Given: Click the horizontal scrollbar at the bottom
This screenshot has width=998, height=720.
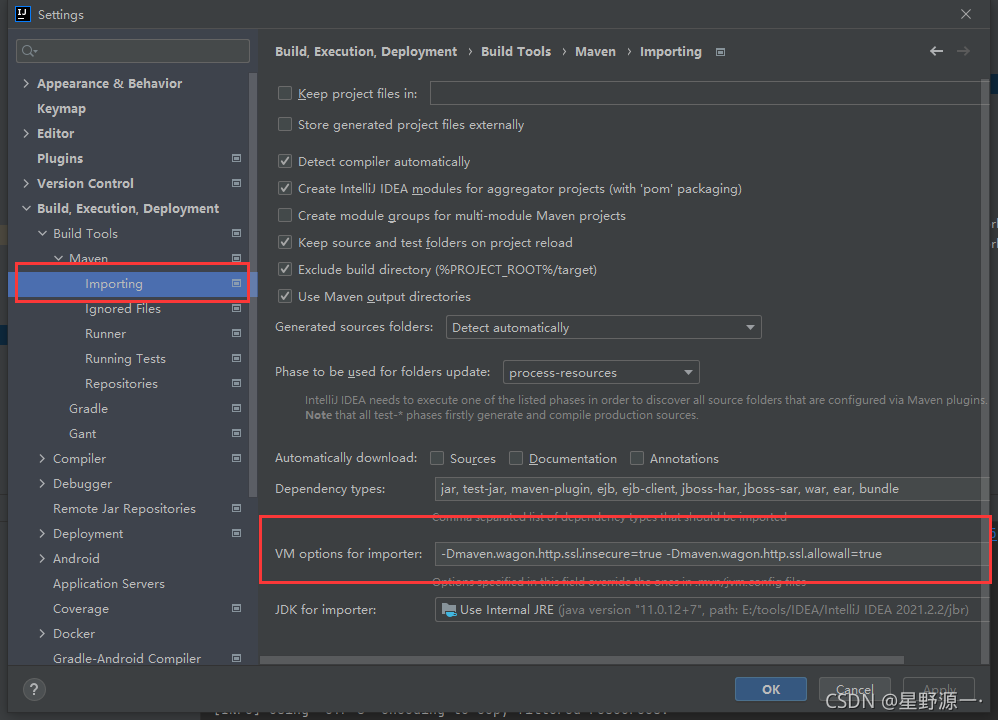Looking at the screenshot, I should click(582, 660).
